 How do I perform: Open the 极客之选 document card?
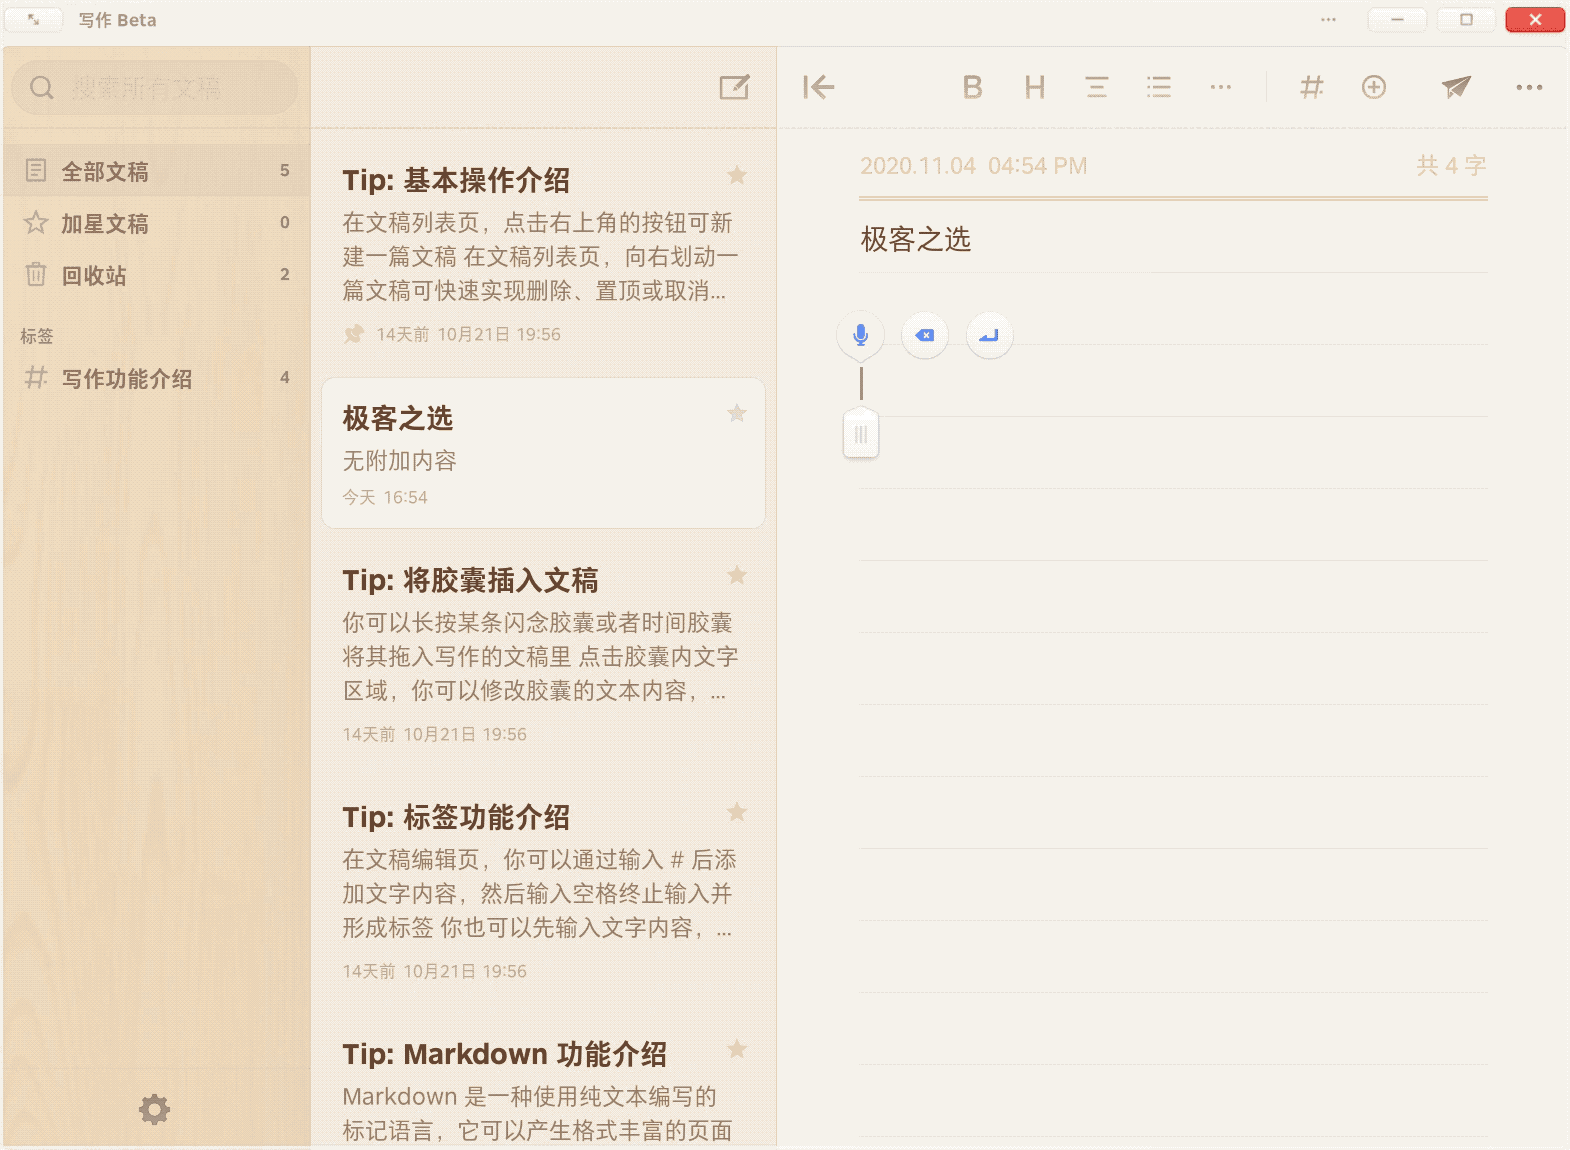pyautogui.click(x=543, y=453)
